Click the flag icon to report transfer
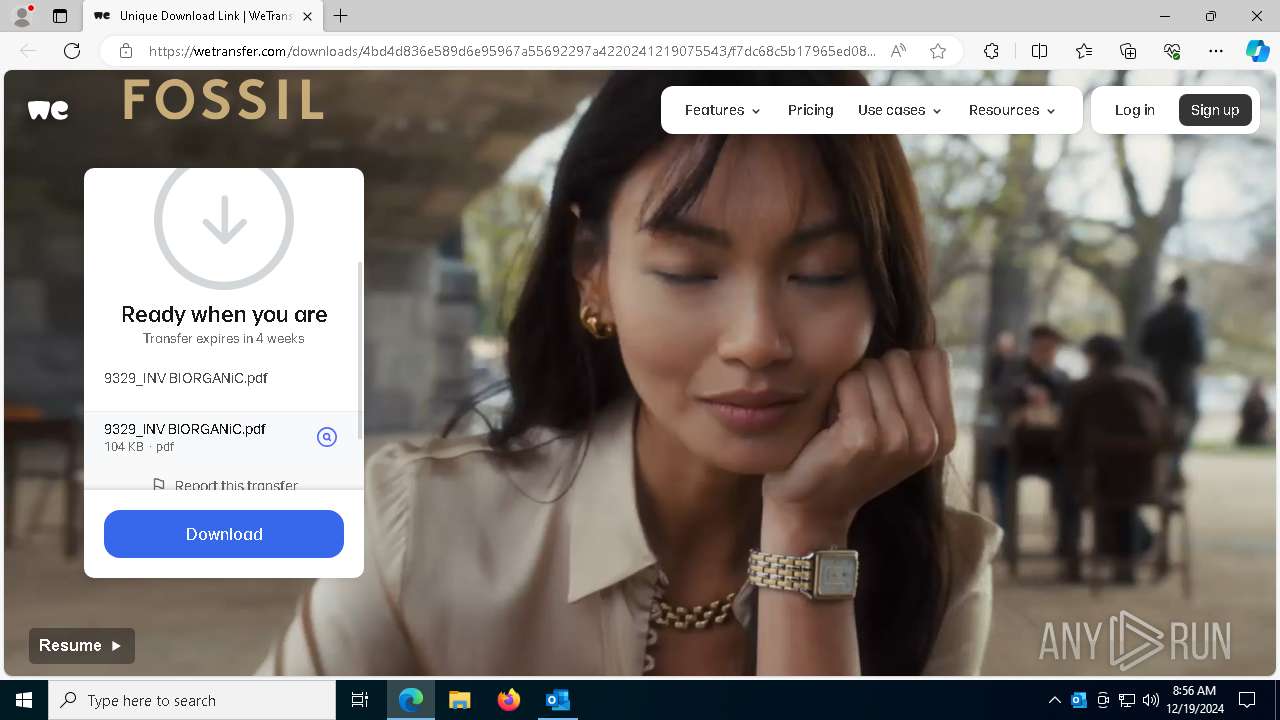 [x=158, y=485]
